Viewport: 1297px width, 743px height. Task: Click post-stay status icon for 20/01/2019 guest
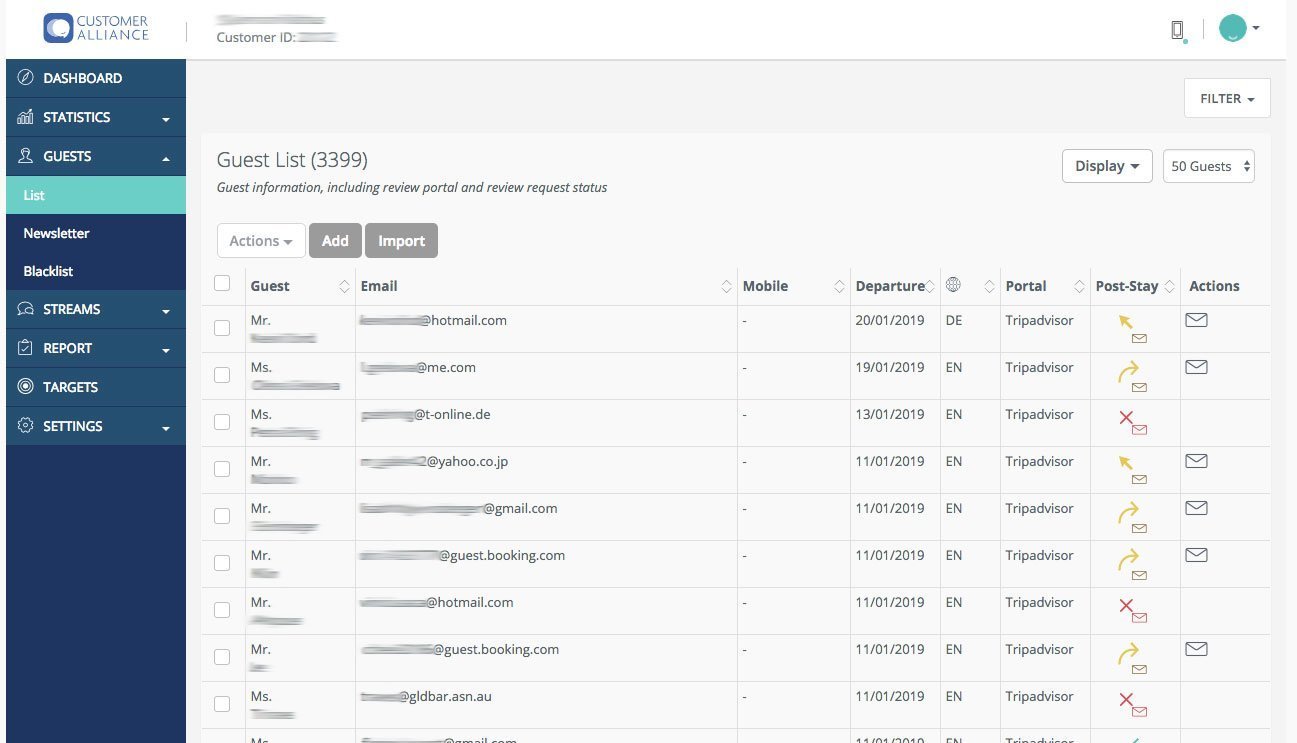pyautogui.click(x=1133, y=329)
